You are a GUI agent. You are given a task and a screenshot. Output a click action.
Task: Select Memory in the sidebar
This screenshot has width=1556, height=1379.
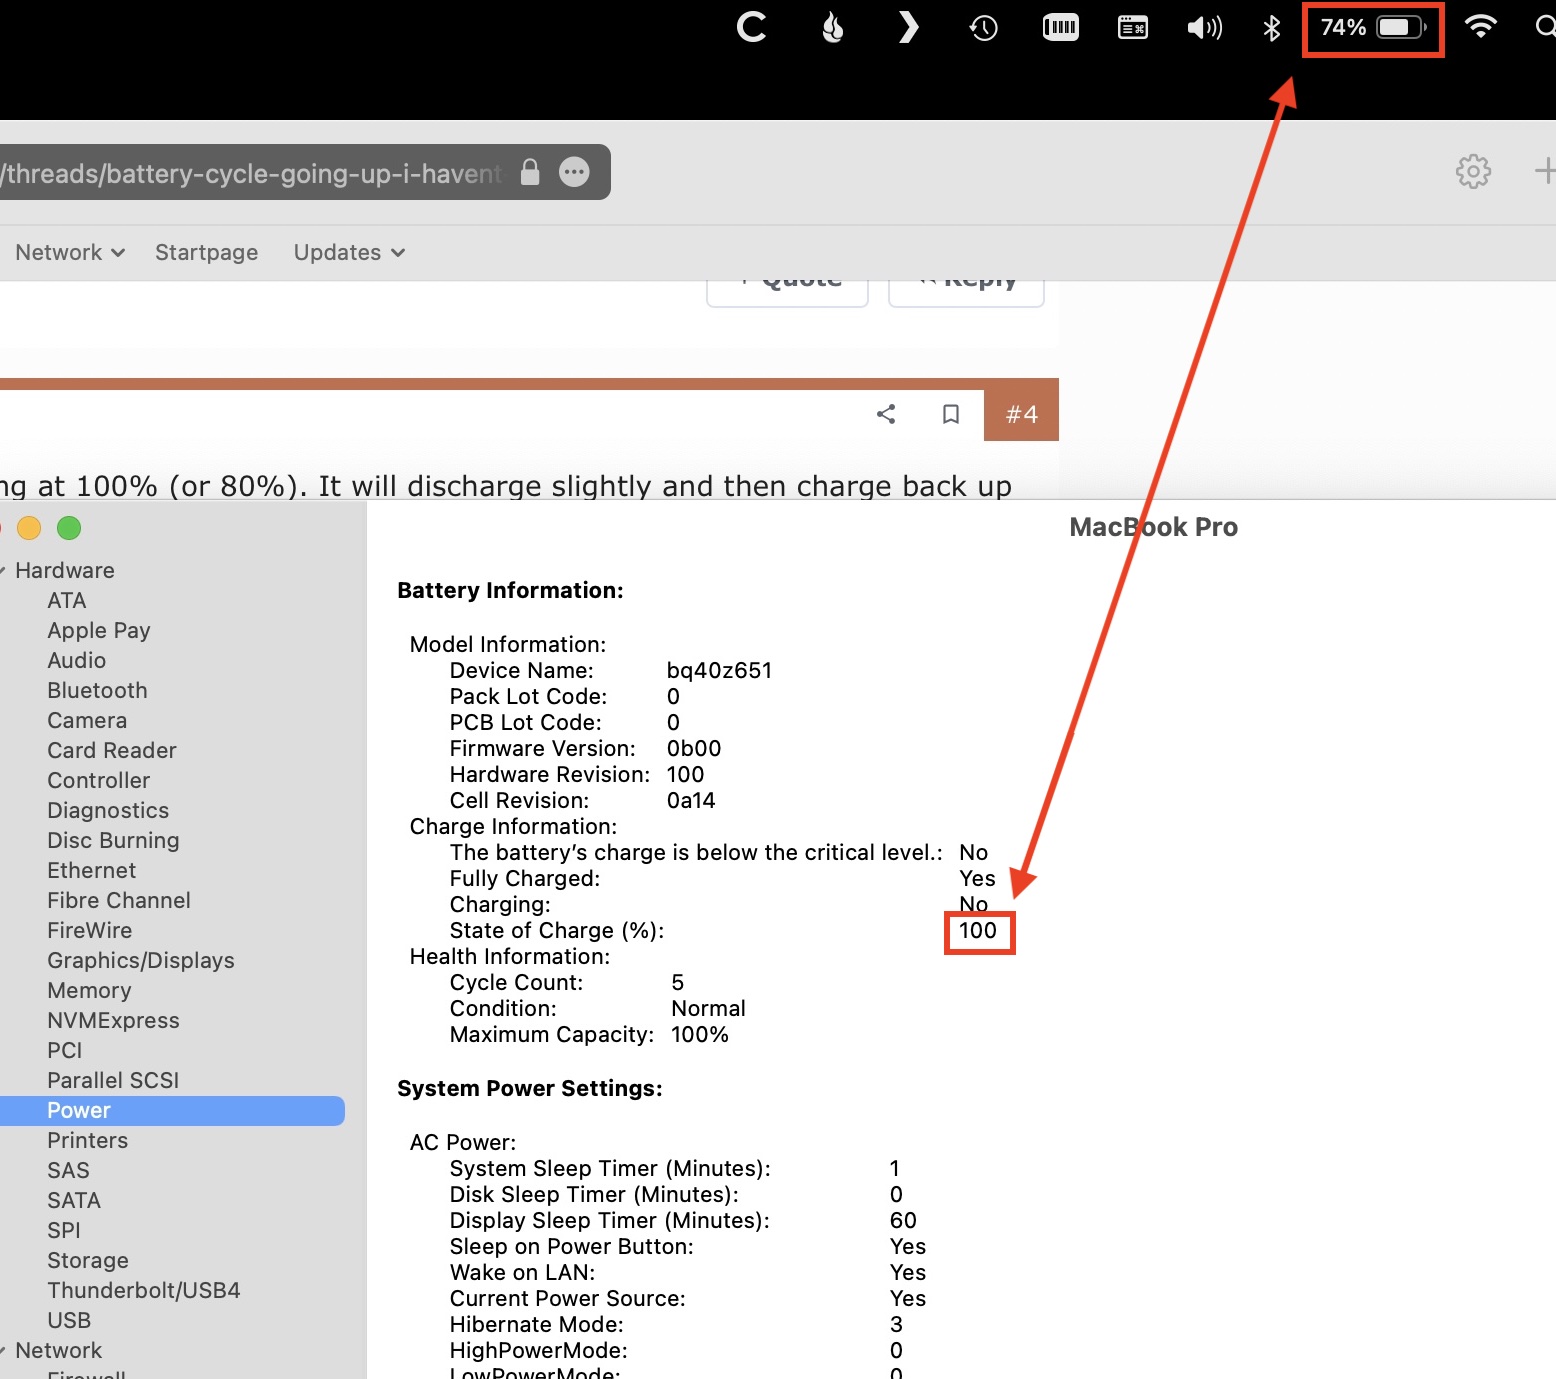click(89, 990)
